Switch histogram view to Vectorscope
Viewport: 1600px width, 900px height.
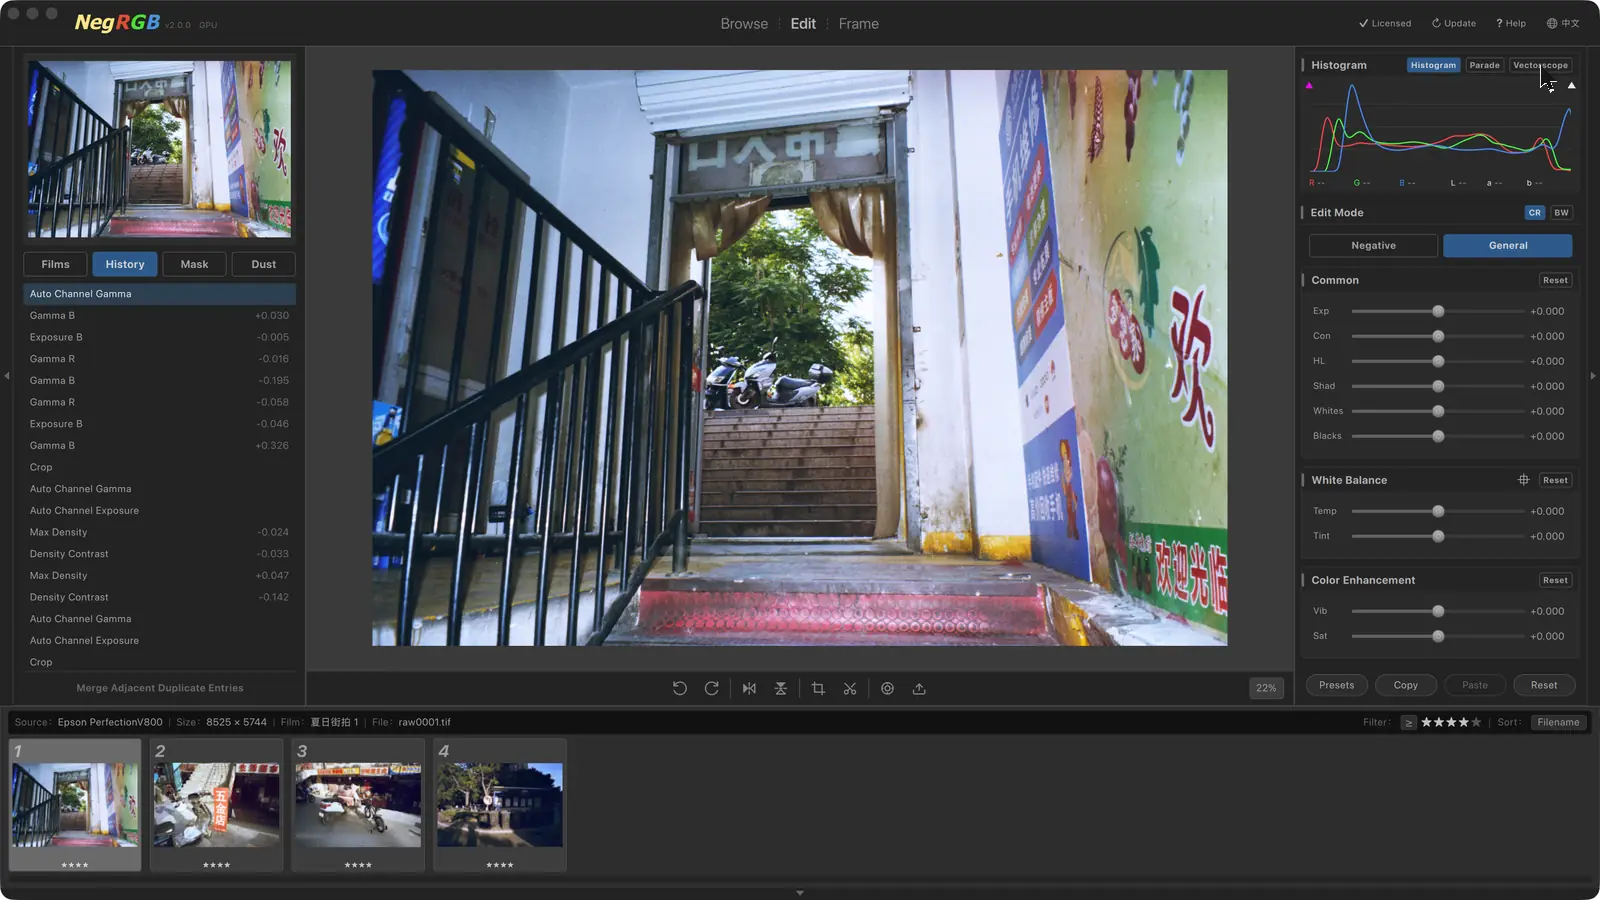click(1540, 65)
